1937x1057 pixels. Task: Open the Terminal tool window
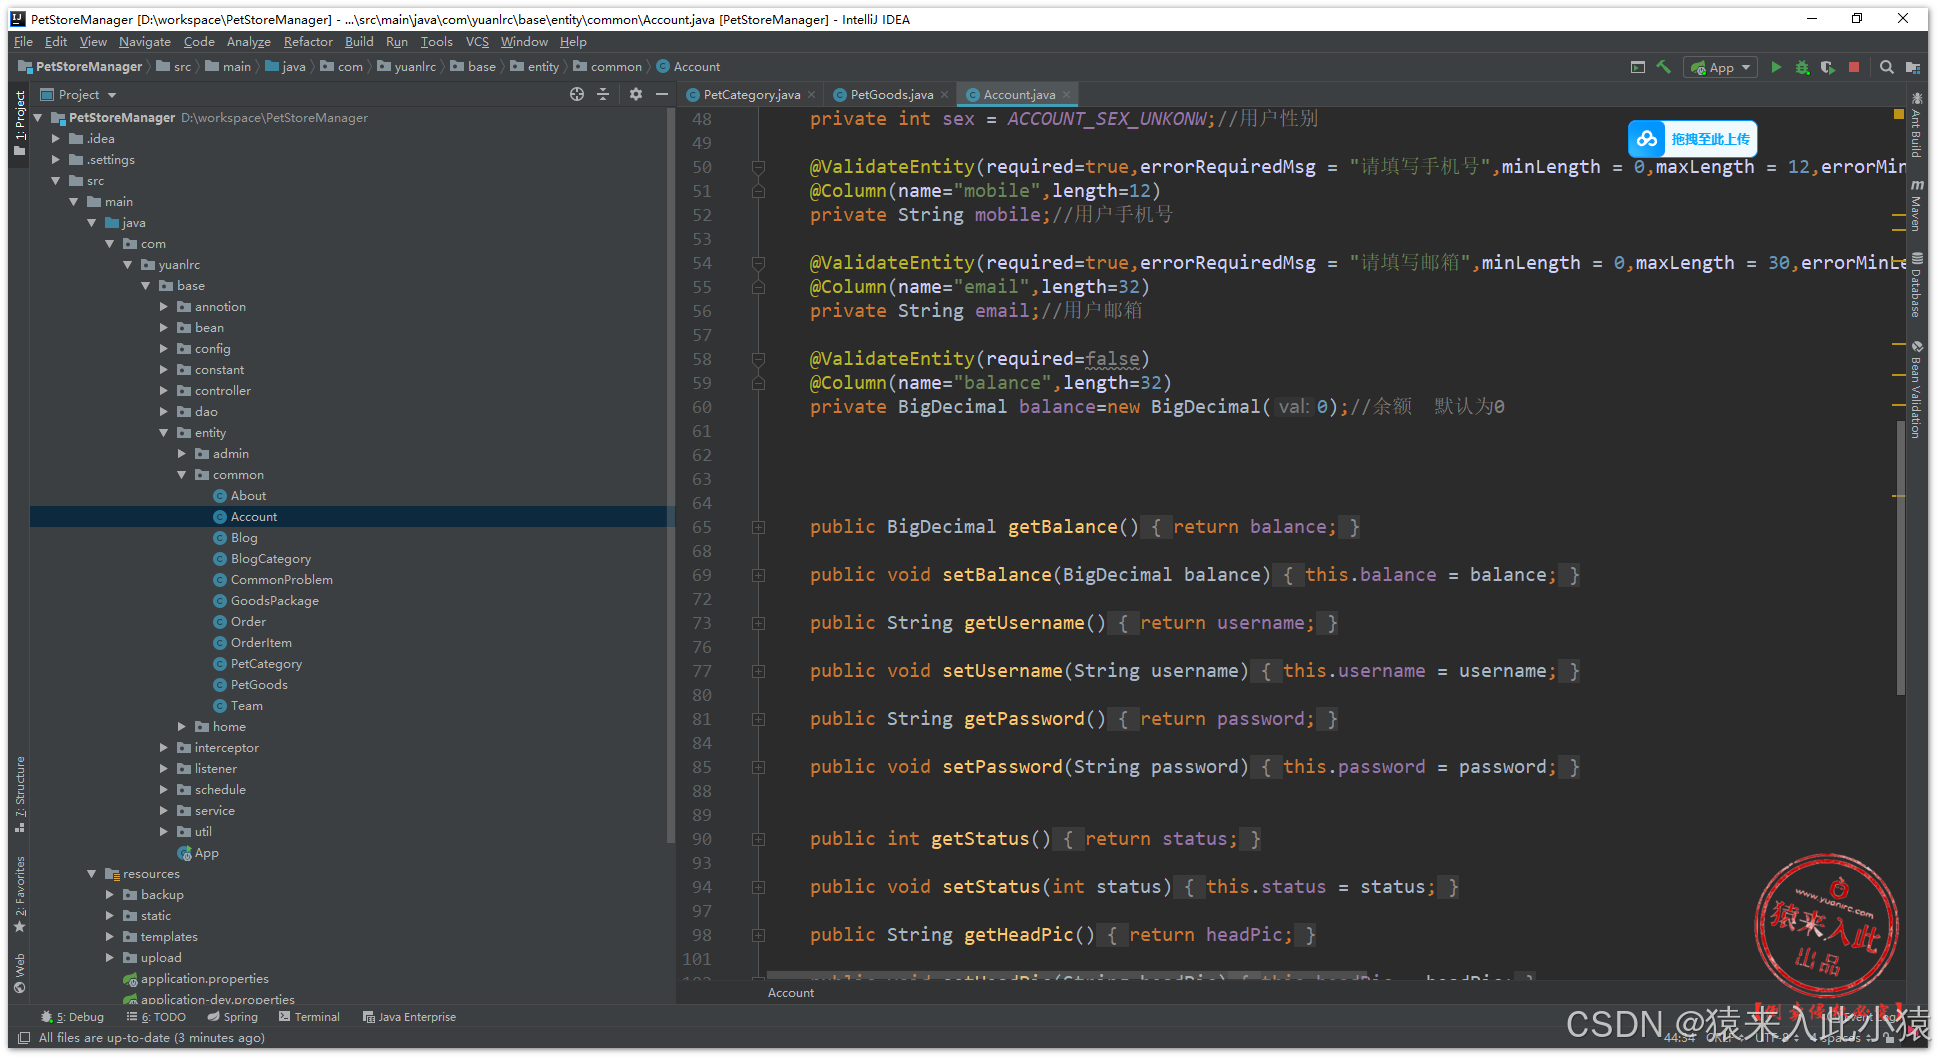[x=309, y=1017]
